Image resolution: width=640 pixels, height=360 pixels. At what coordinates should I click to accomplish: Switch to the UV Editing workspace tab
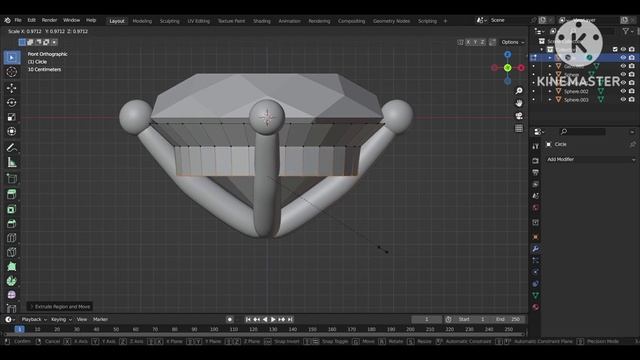198,21
